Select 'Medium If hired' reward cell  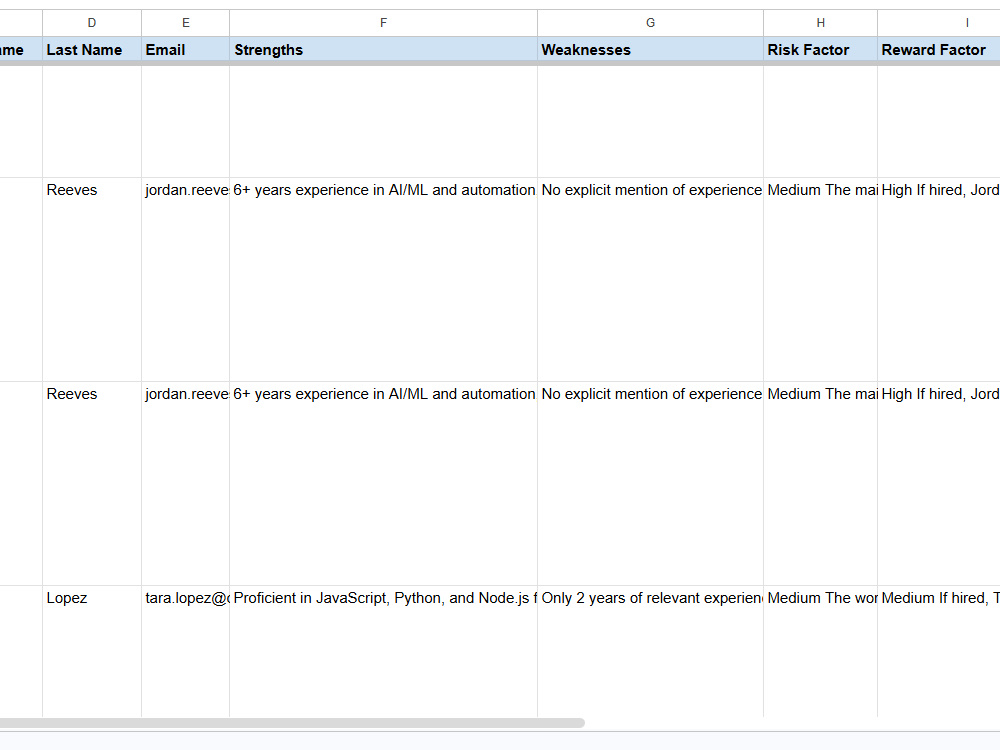point(939,651)
